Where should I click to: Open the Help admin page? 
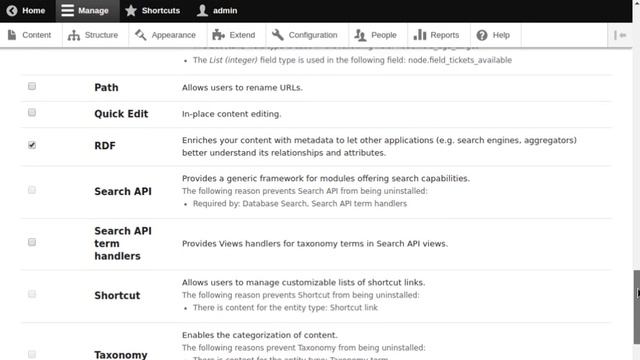pyautogui.click(x=496, y=35)
